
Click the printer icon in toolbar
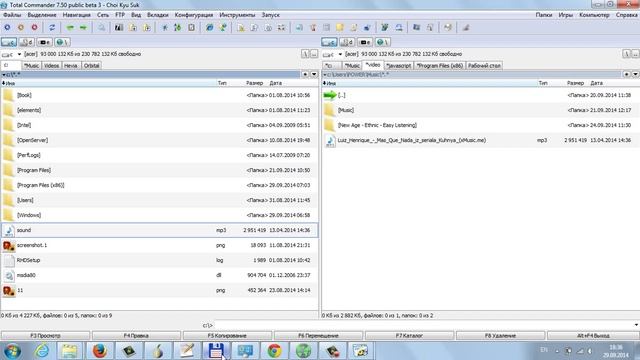[448, 27]
